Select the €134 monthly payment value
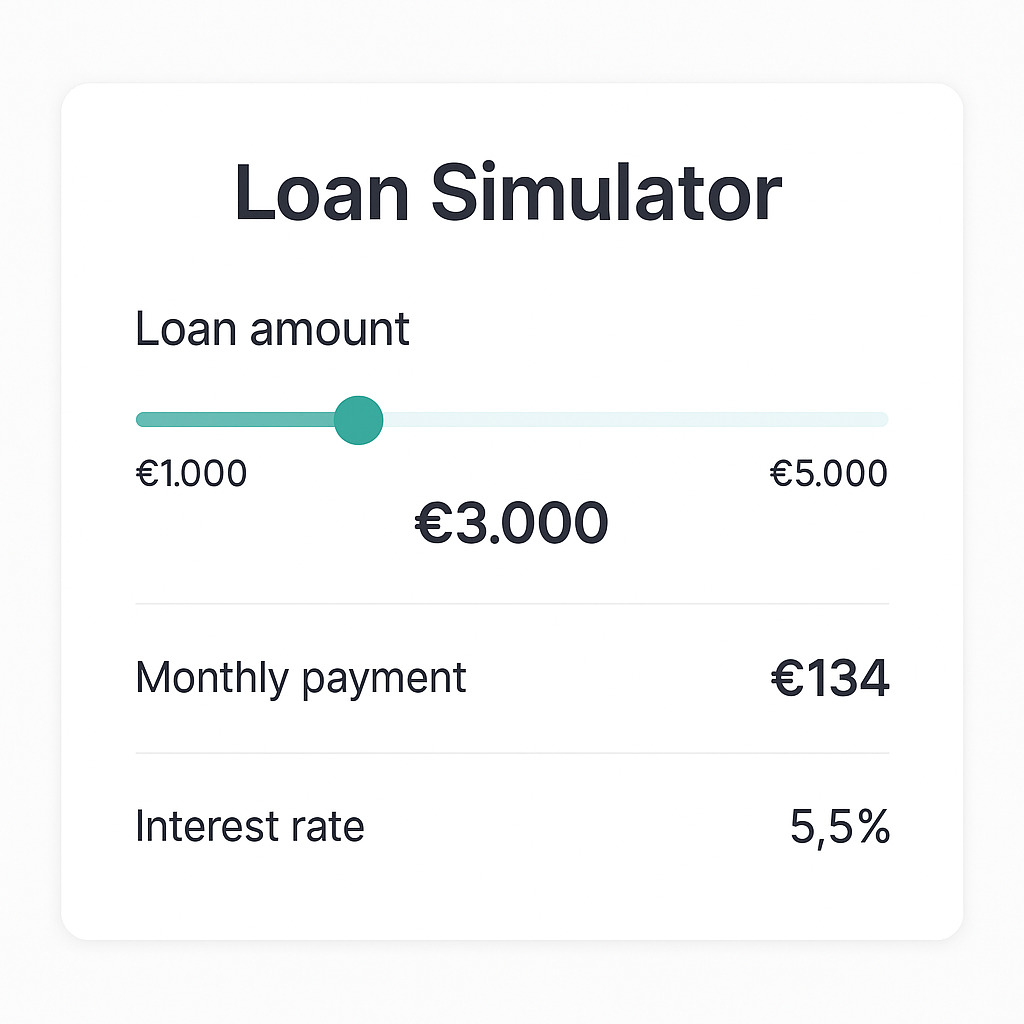Viewport: 1024px width, 1024px height. [829, 680]
